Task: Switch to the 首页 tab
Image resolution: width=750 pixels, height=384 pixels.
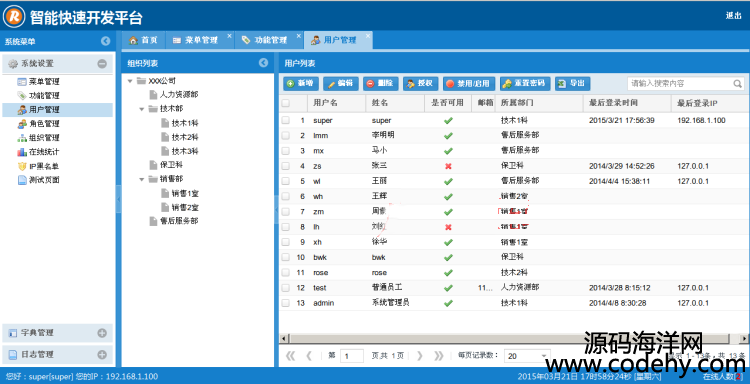Action: pyautogui.click(x=143, y=40)
